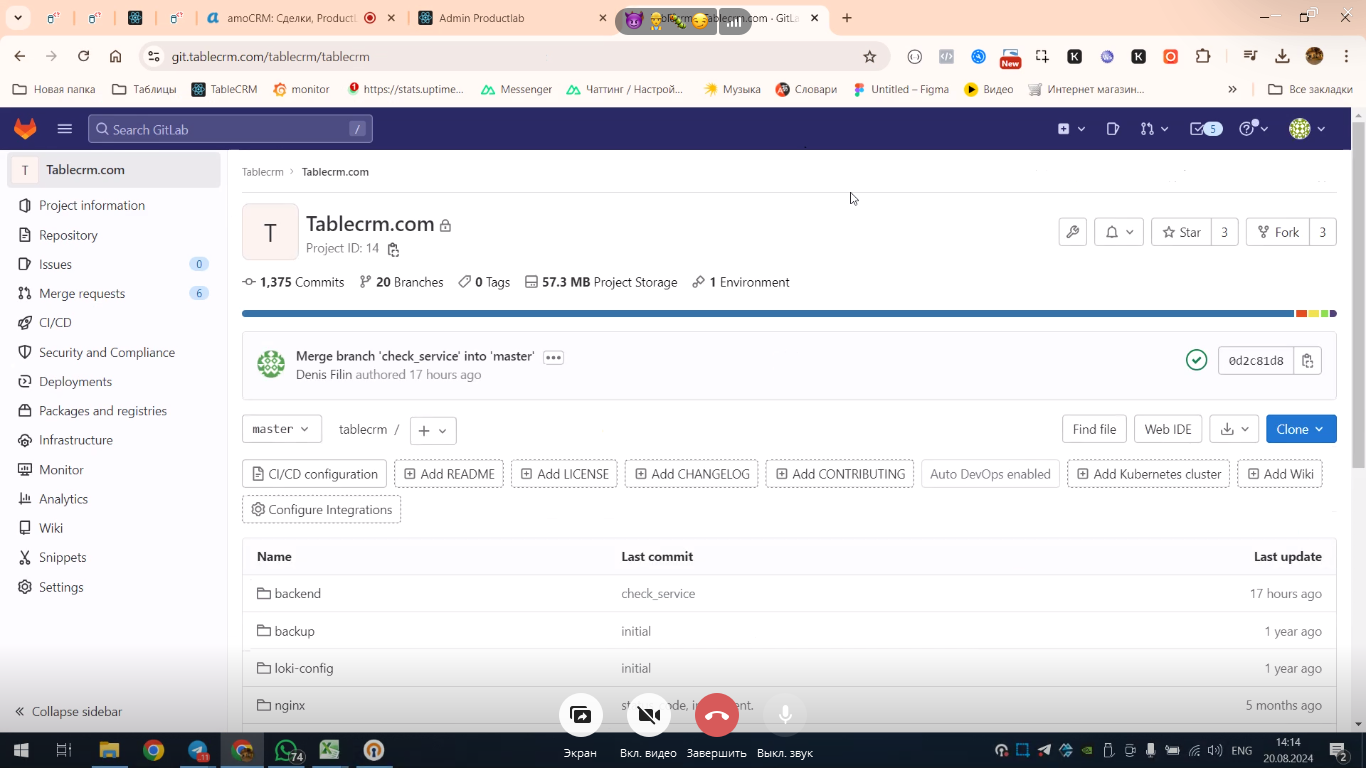Open Repository in sidebar
Screen dimensions: 1366x768
pyautogui.click(x=114, y=235)
